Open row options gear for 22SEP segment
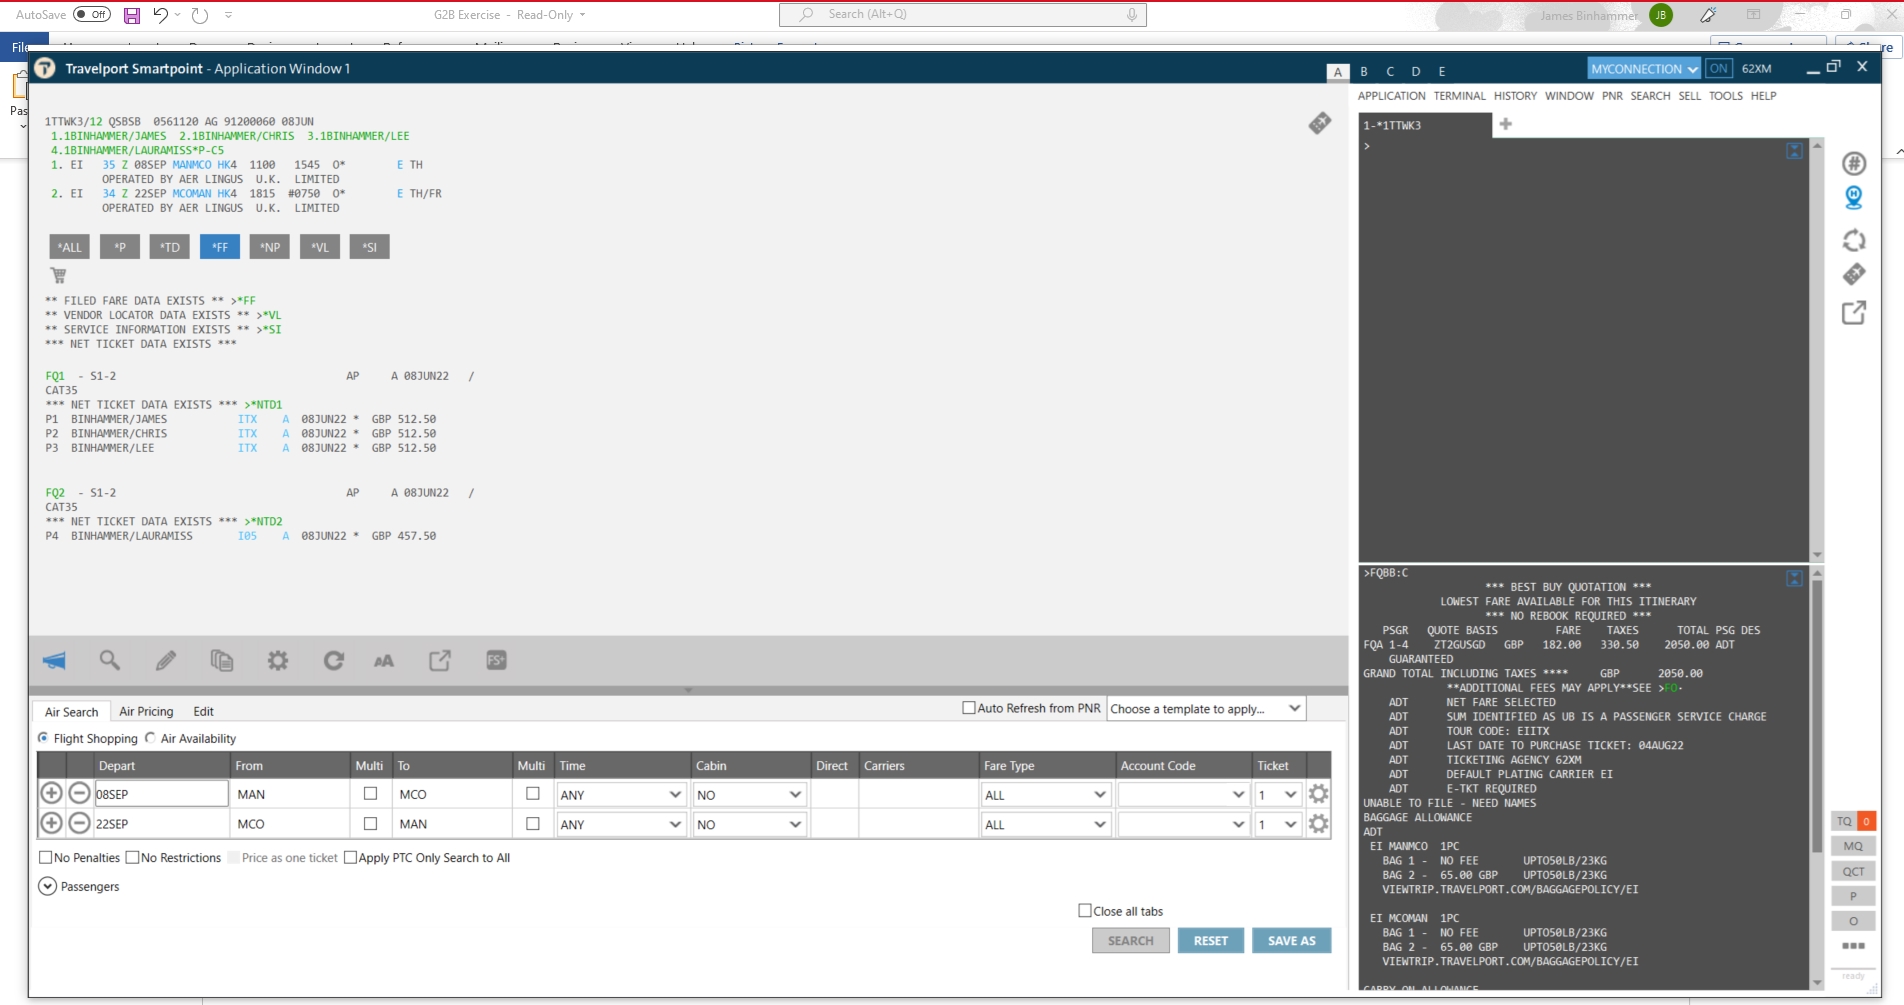 tap(1319, 824)
